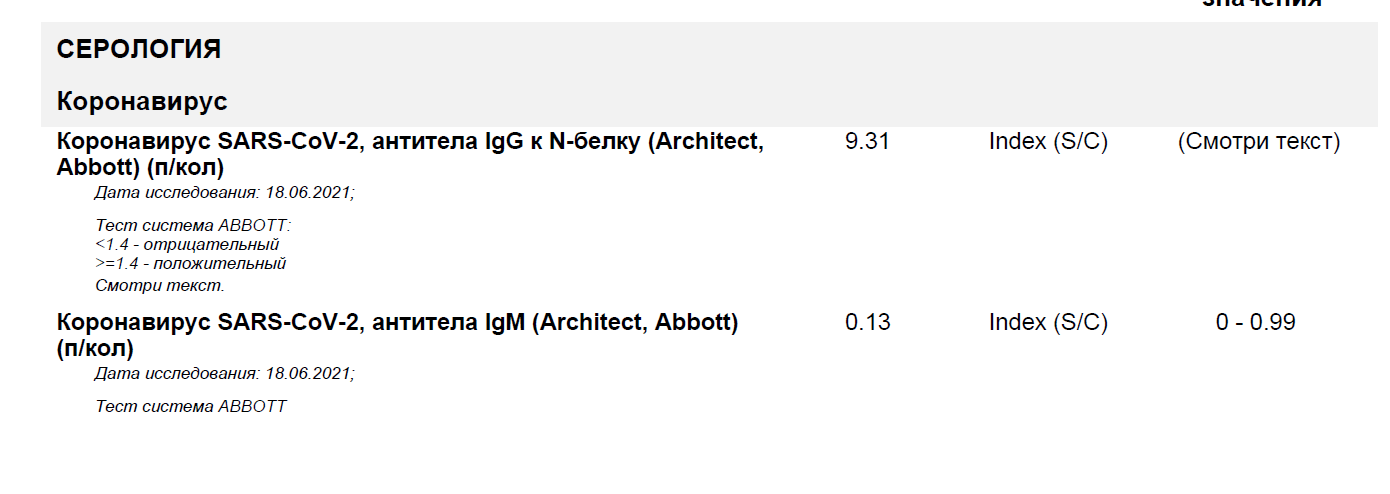Click the IgM research date line
The width and height of the screenshot is (1390, 494).
tap(224, 374)
